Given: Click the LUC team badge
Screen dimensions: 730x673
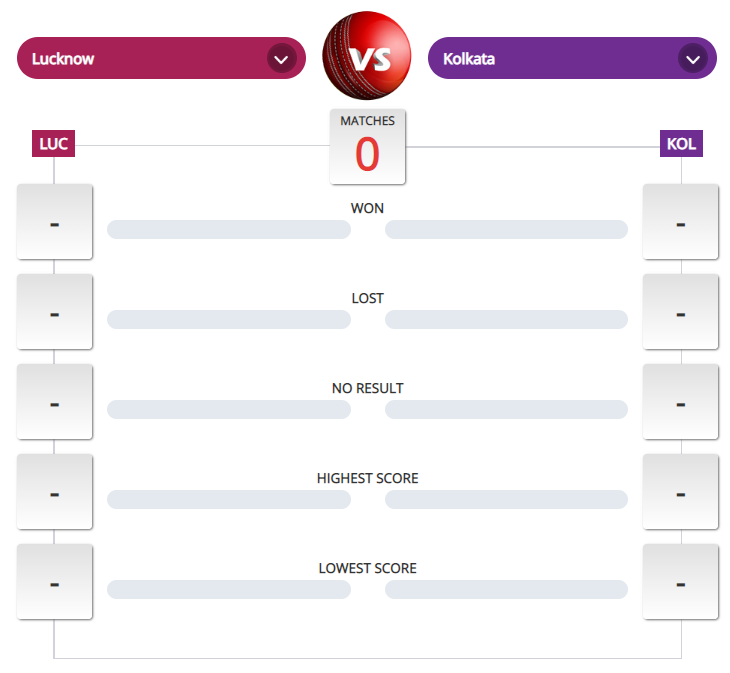Looking at the screenshot, I should coord(54,144).
